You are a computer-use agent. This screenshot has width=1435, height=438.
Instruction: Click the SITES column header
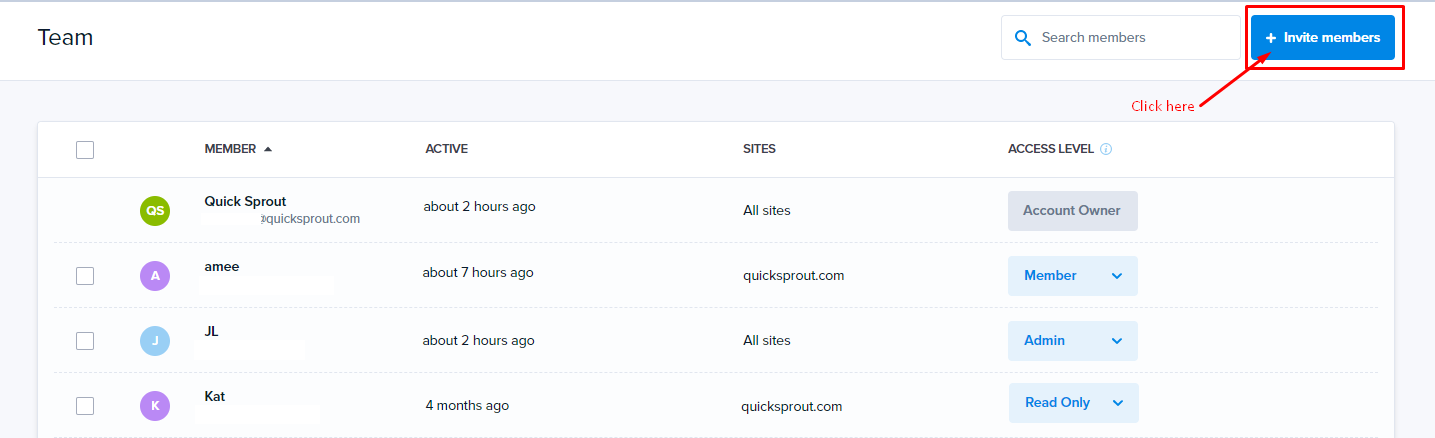759,149
